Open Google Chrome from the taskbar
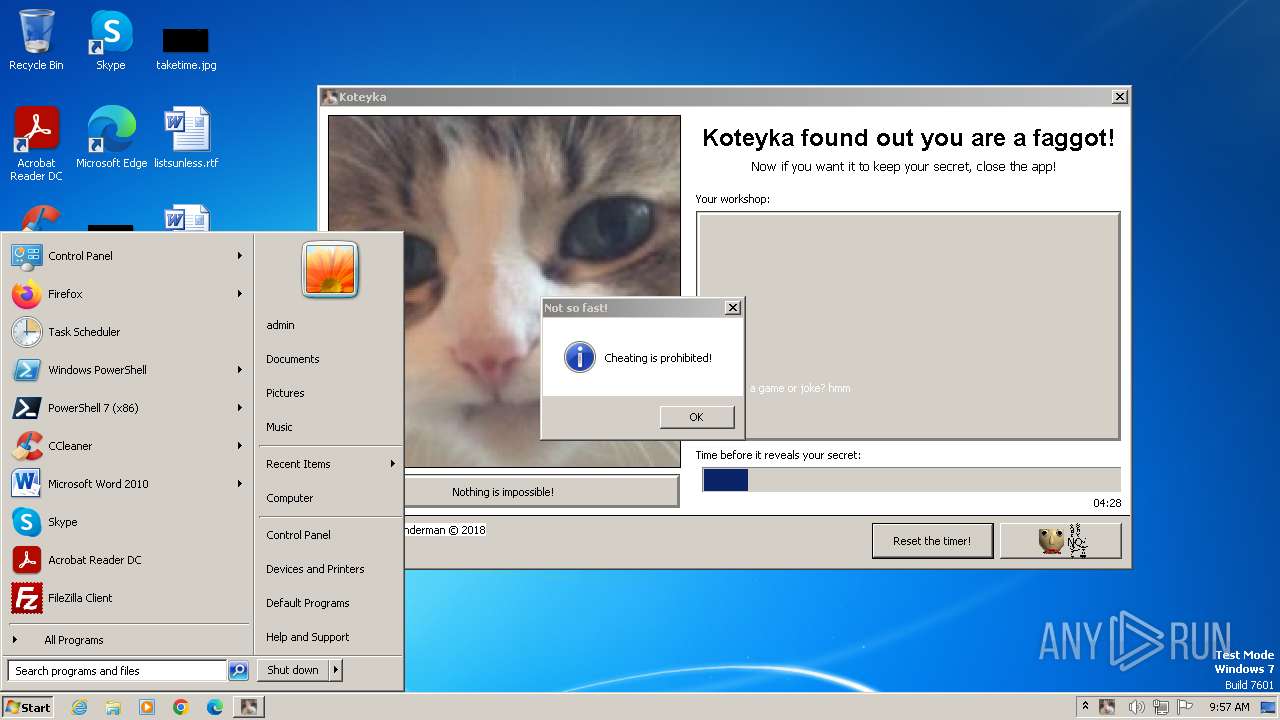Image resolution: width=1280 pixels, height=720 pixels. click(x=181, y=707)
